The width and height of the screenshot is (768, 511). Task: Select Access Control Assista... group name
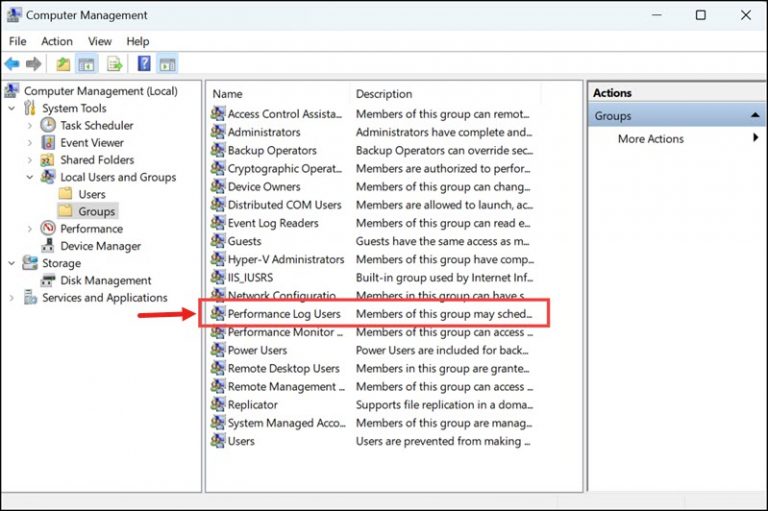[x=285, y=114]
